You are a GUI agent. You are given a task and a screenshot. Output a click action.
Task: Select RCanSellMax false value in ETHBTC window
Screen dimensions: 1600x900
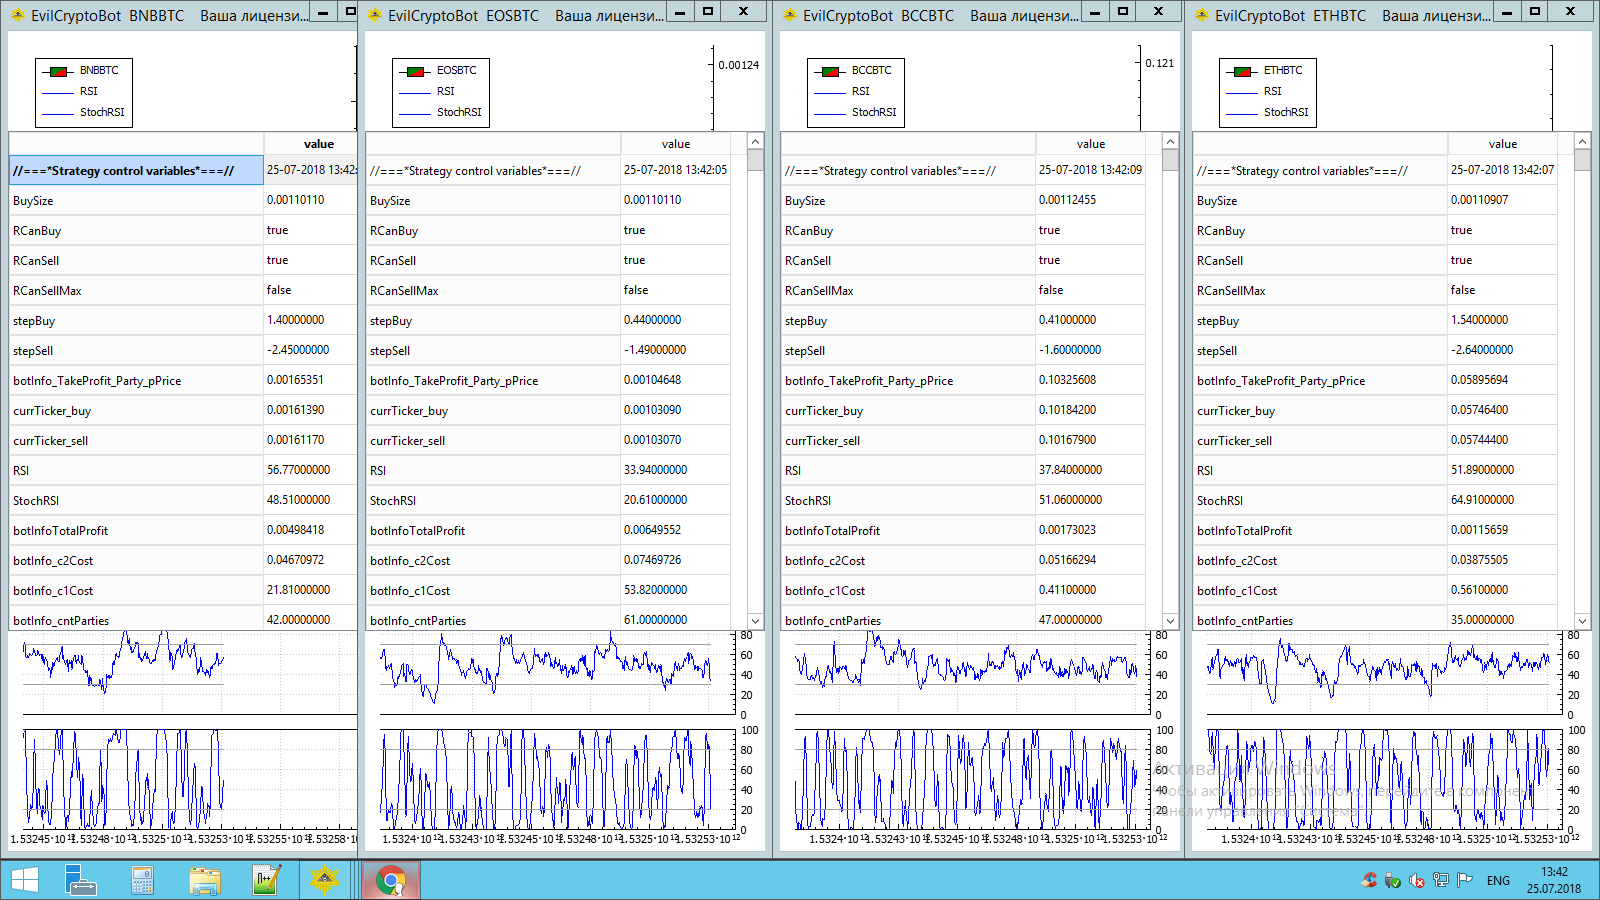pyautogui.click(x=1502, y=290)
